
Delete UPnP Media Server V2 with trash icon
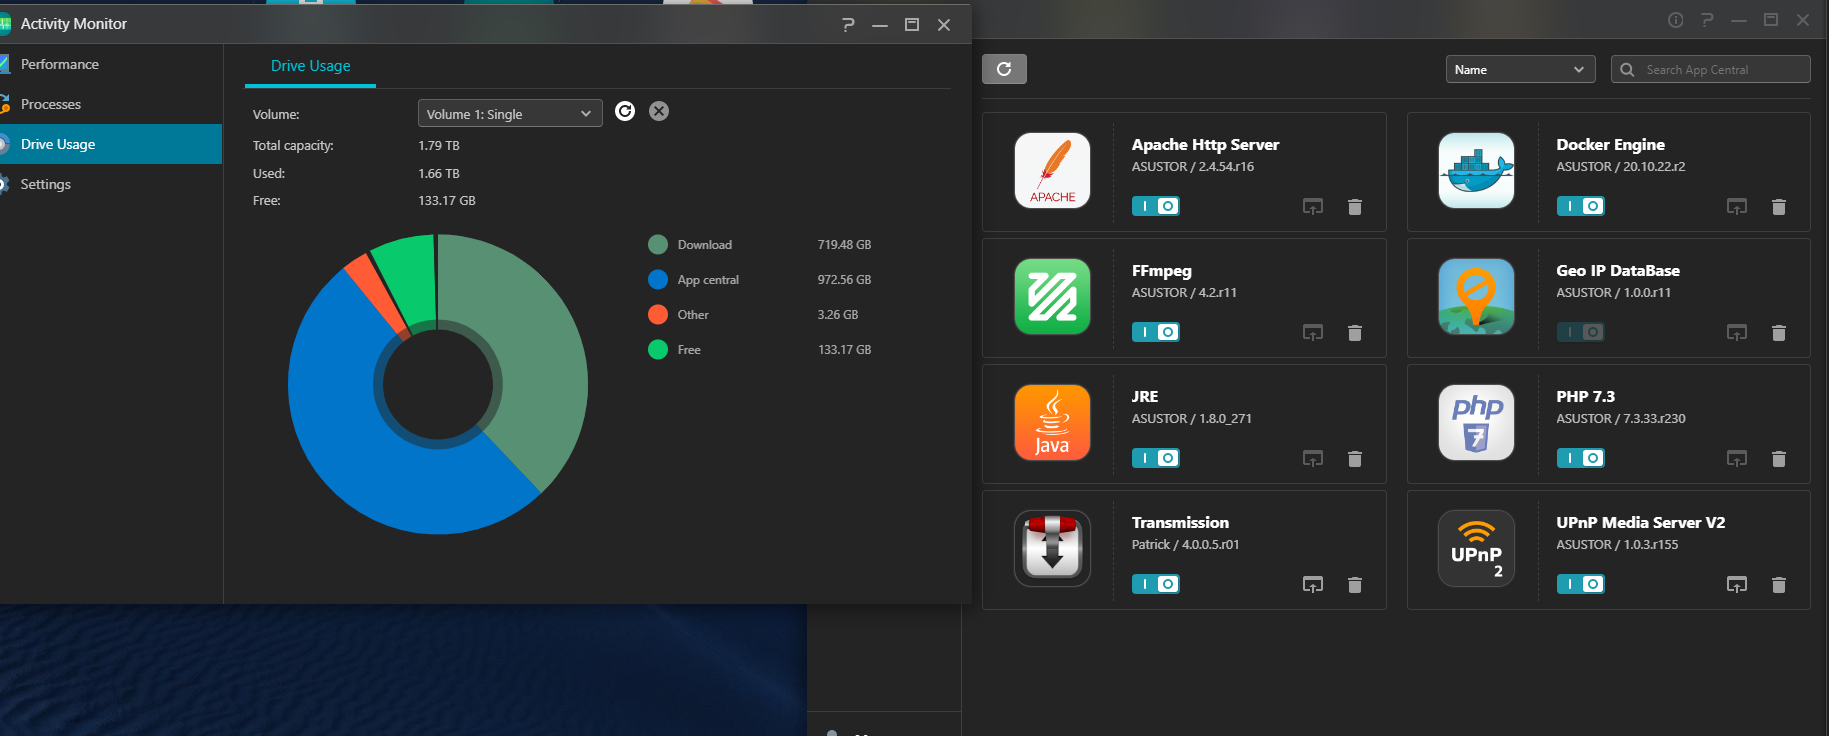[x=1779, y=585]
